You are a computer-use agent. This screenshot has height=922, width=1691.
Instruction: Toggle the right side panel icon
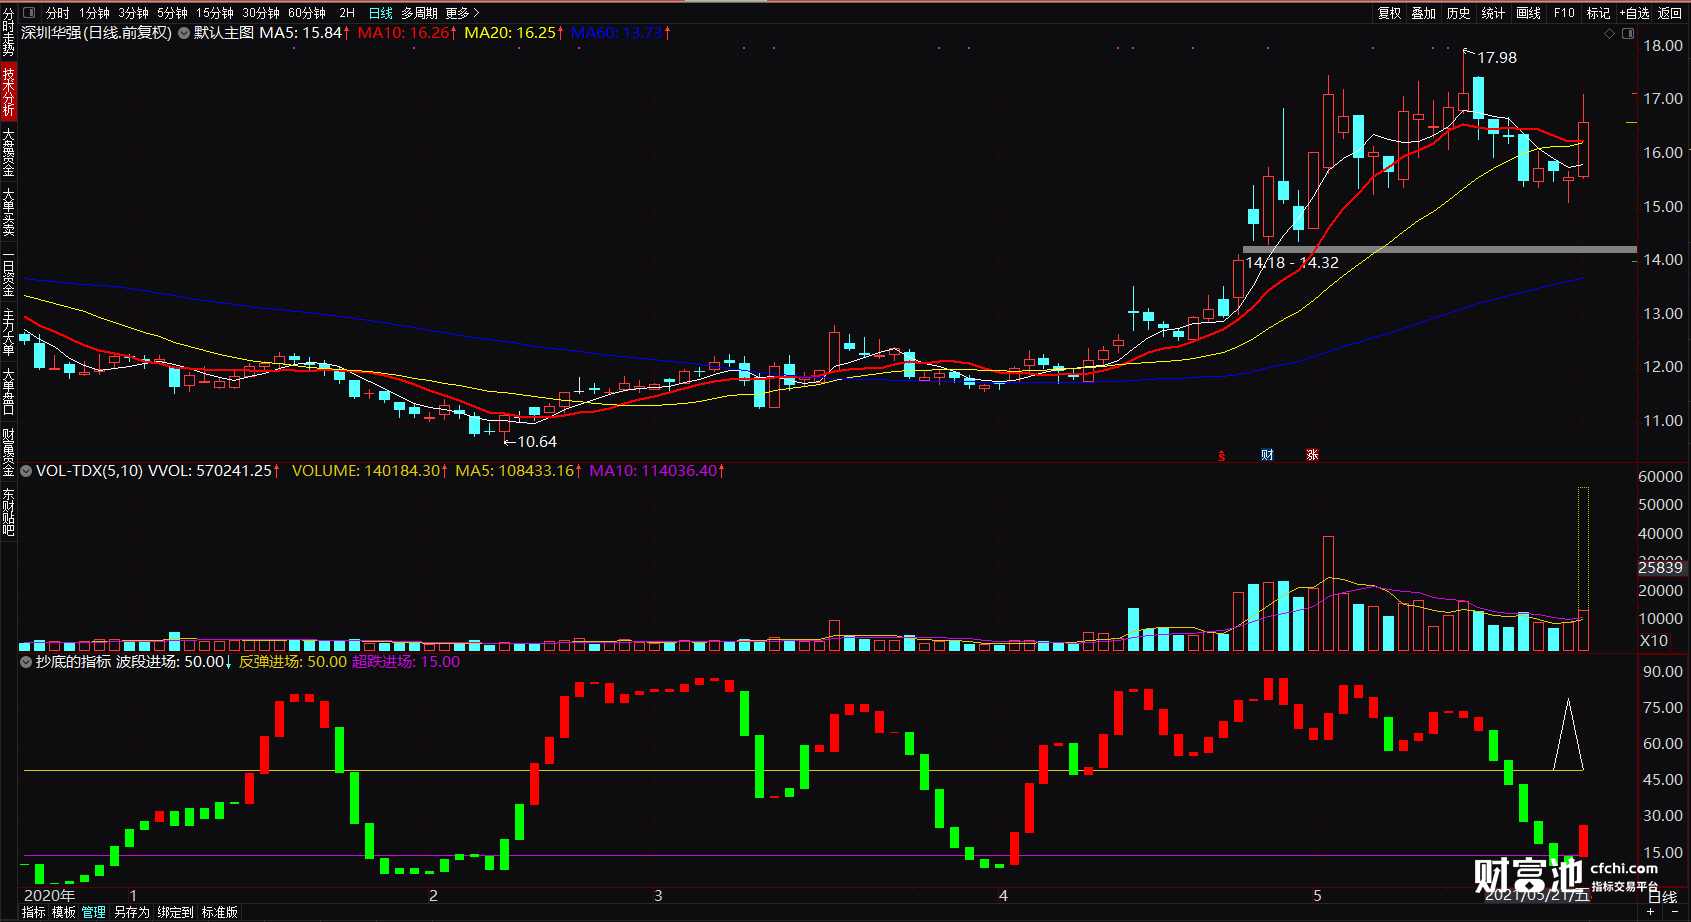(x=1627, y=33)
